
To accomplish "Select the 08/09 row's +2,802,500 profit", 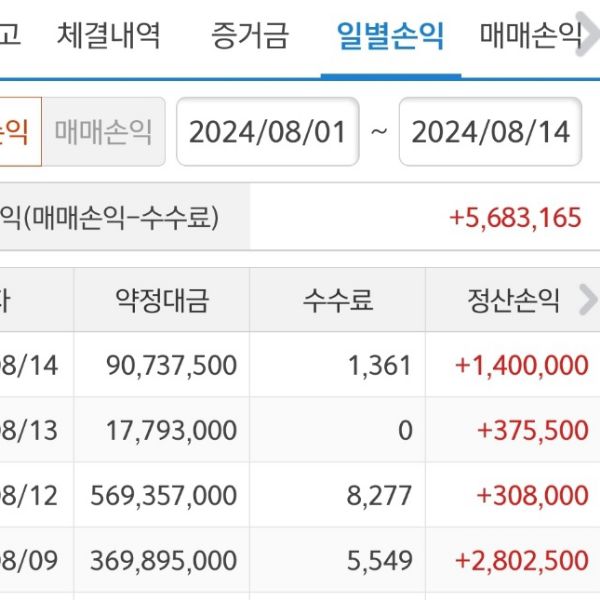I will [521, 560].
